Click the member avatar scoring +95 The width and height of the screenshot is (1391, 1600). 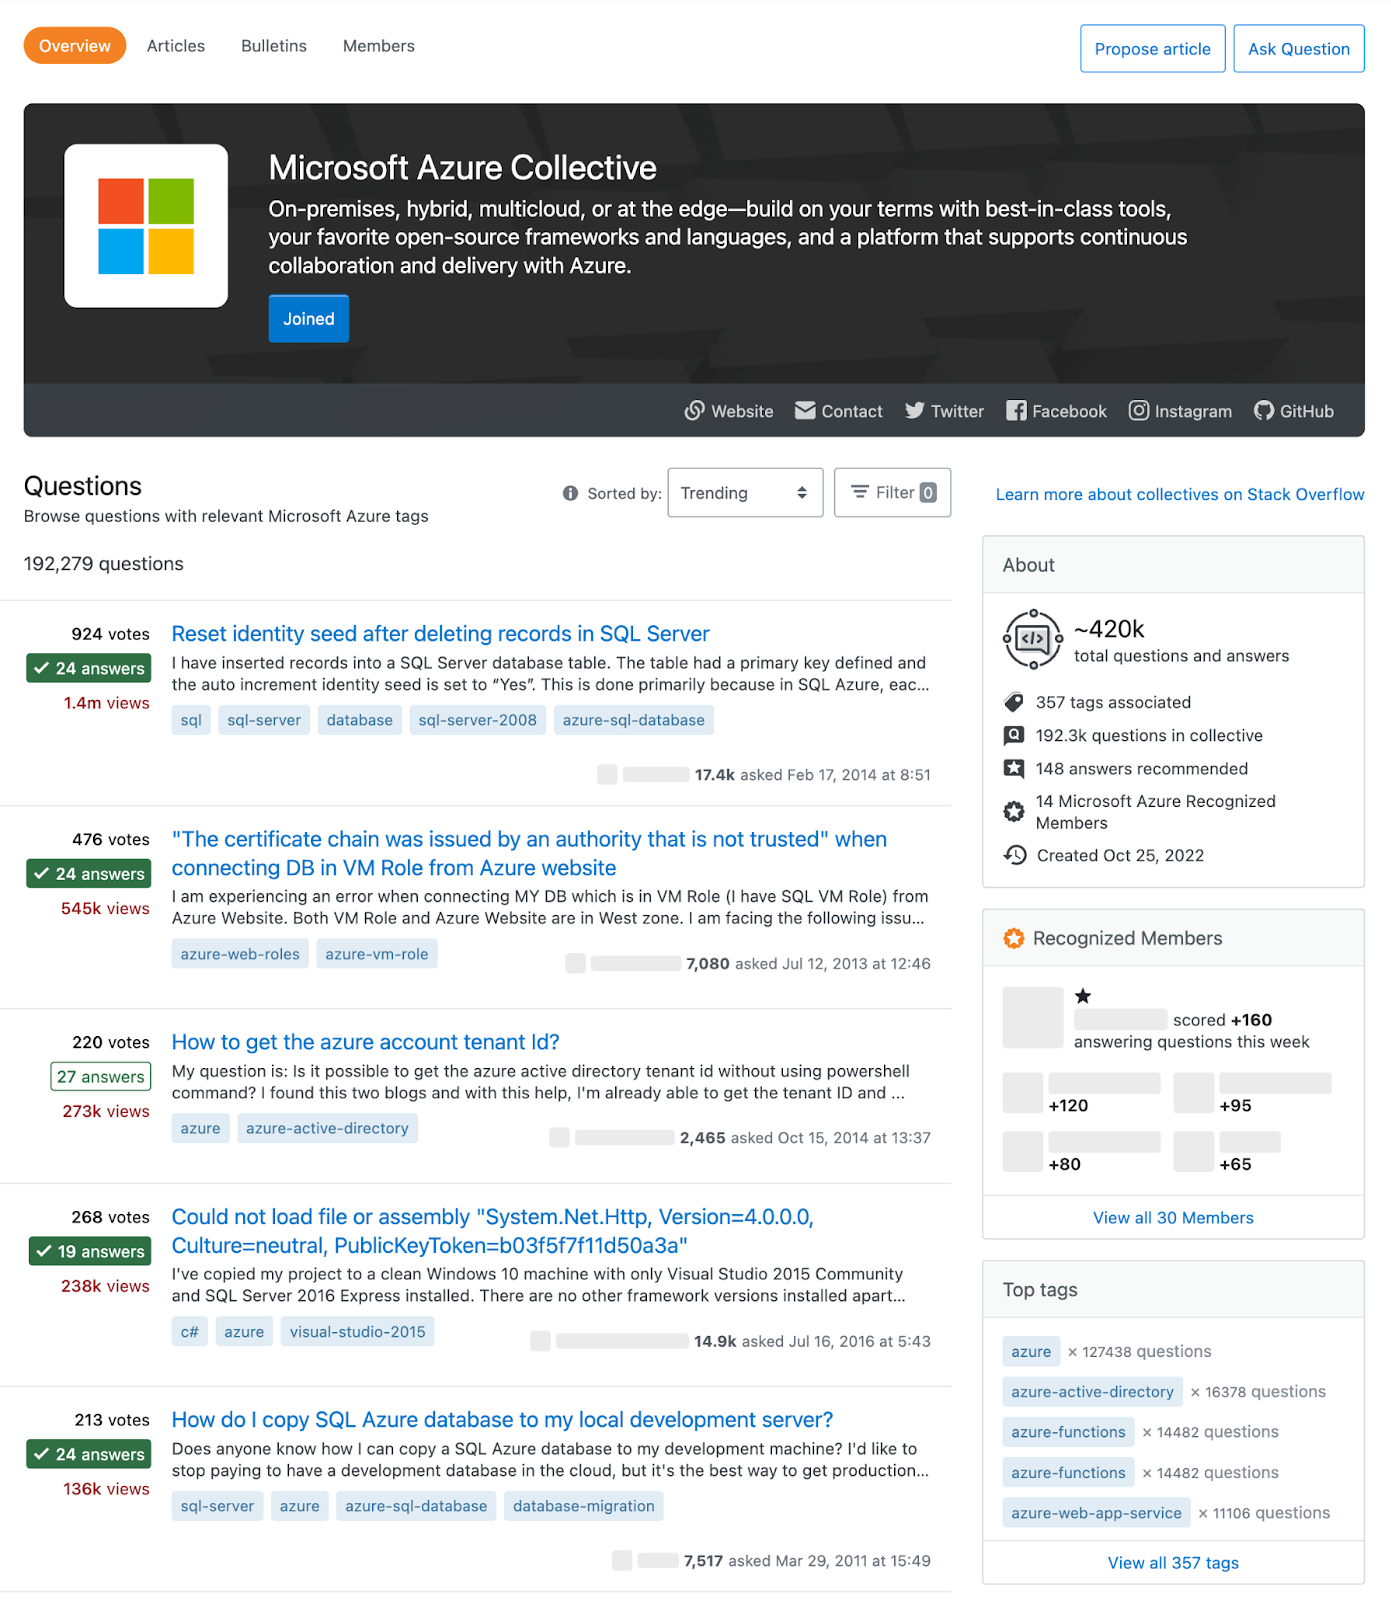tap(1194, 1093)
